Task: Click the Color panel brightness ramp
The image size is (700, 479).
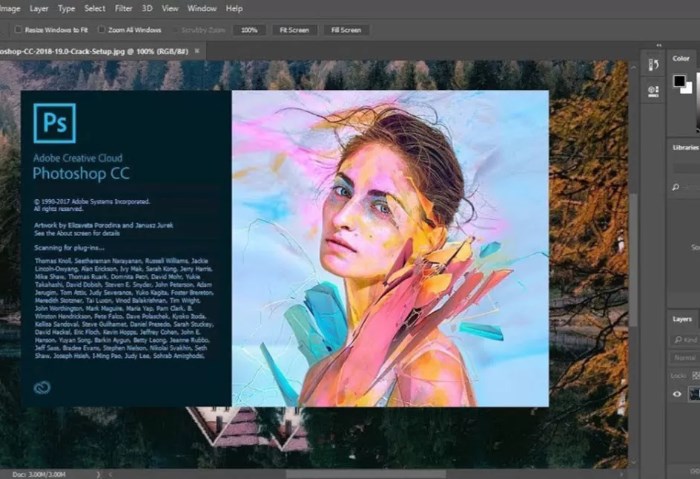Action: (698, 103)
